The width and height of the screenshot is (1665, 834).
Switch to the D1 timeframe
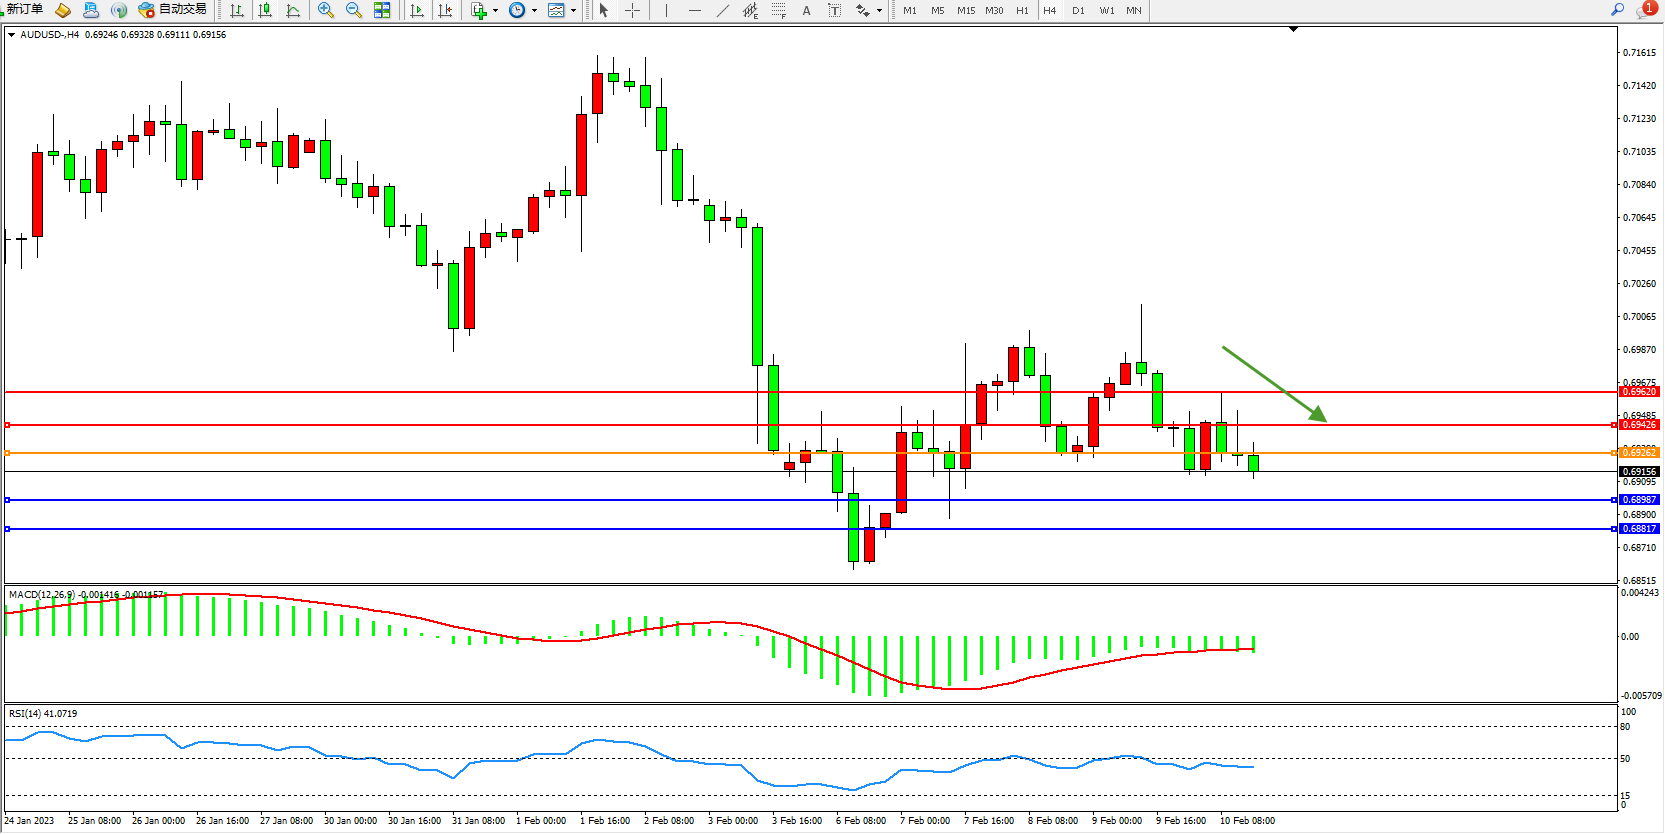(1078, 10)
